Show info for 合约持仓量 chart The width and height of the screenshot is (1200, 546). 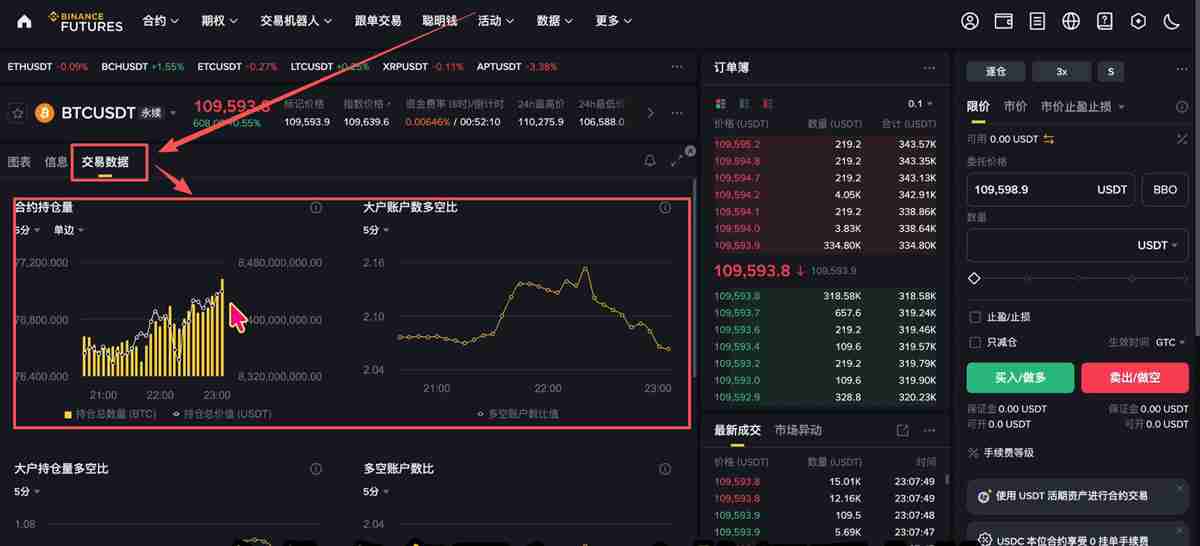click(x=316, y=208)
